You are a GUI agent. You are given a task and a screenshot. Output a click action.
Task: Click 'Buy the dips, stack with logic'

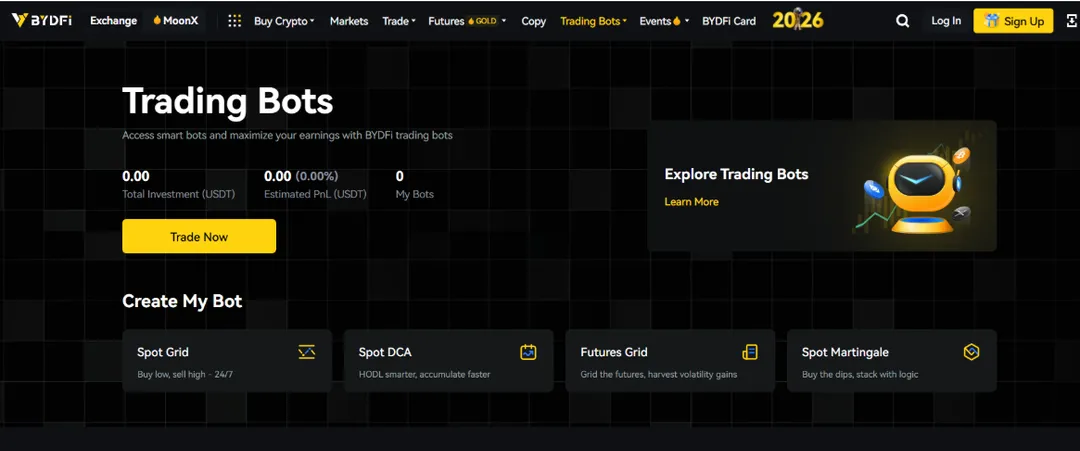pos(860,375)
